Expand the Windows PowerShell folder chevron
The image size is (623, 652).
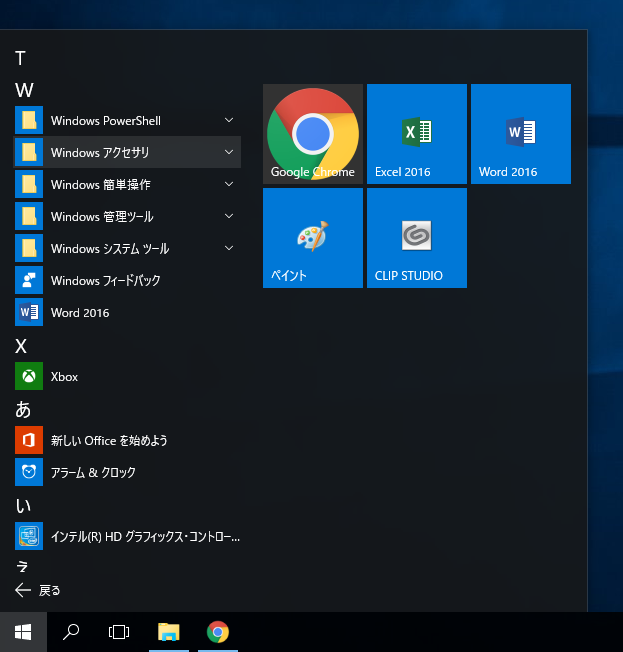(229, 121)
